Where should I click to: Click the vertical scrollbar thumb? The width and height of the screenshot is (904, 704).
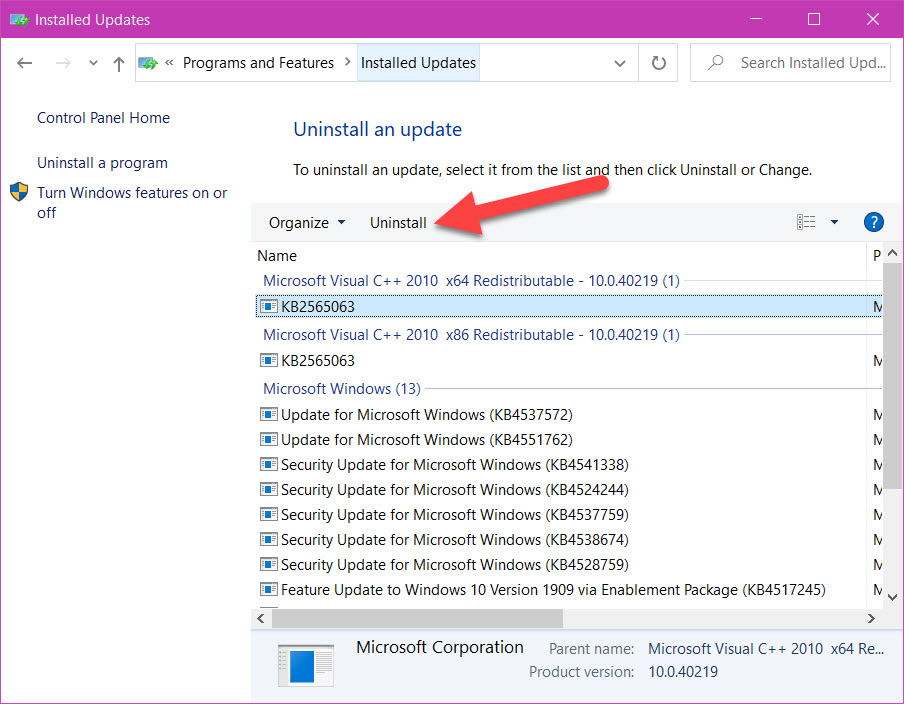(892, 375)
